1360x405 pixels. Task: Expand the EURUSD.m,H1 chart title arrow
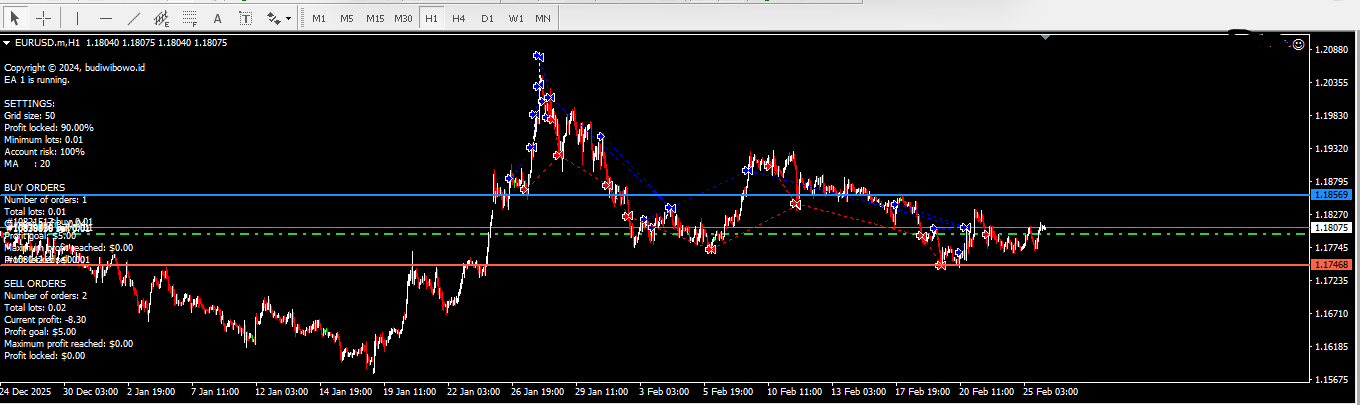pyautogui.click(x=7, y=43)
